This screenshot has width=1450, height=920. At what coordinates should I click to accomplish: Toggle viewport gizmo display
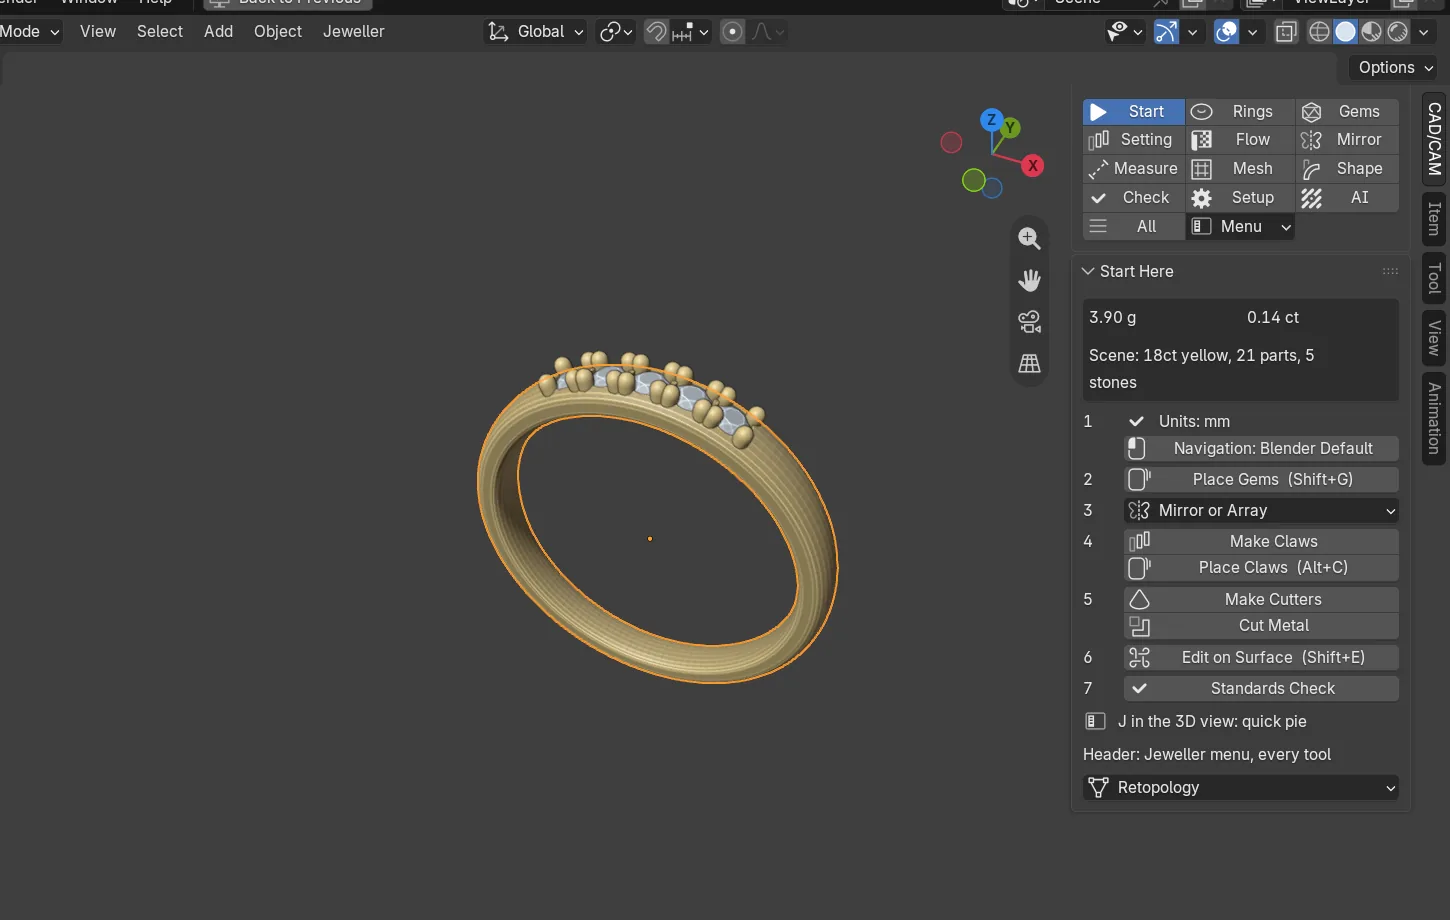1166,32
